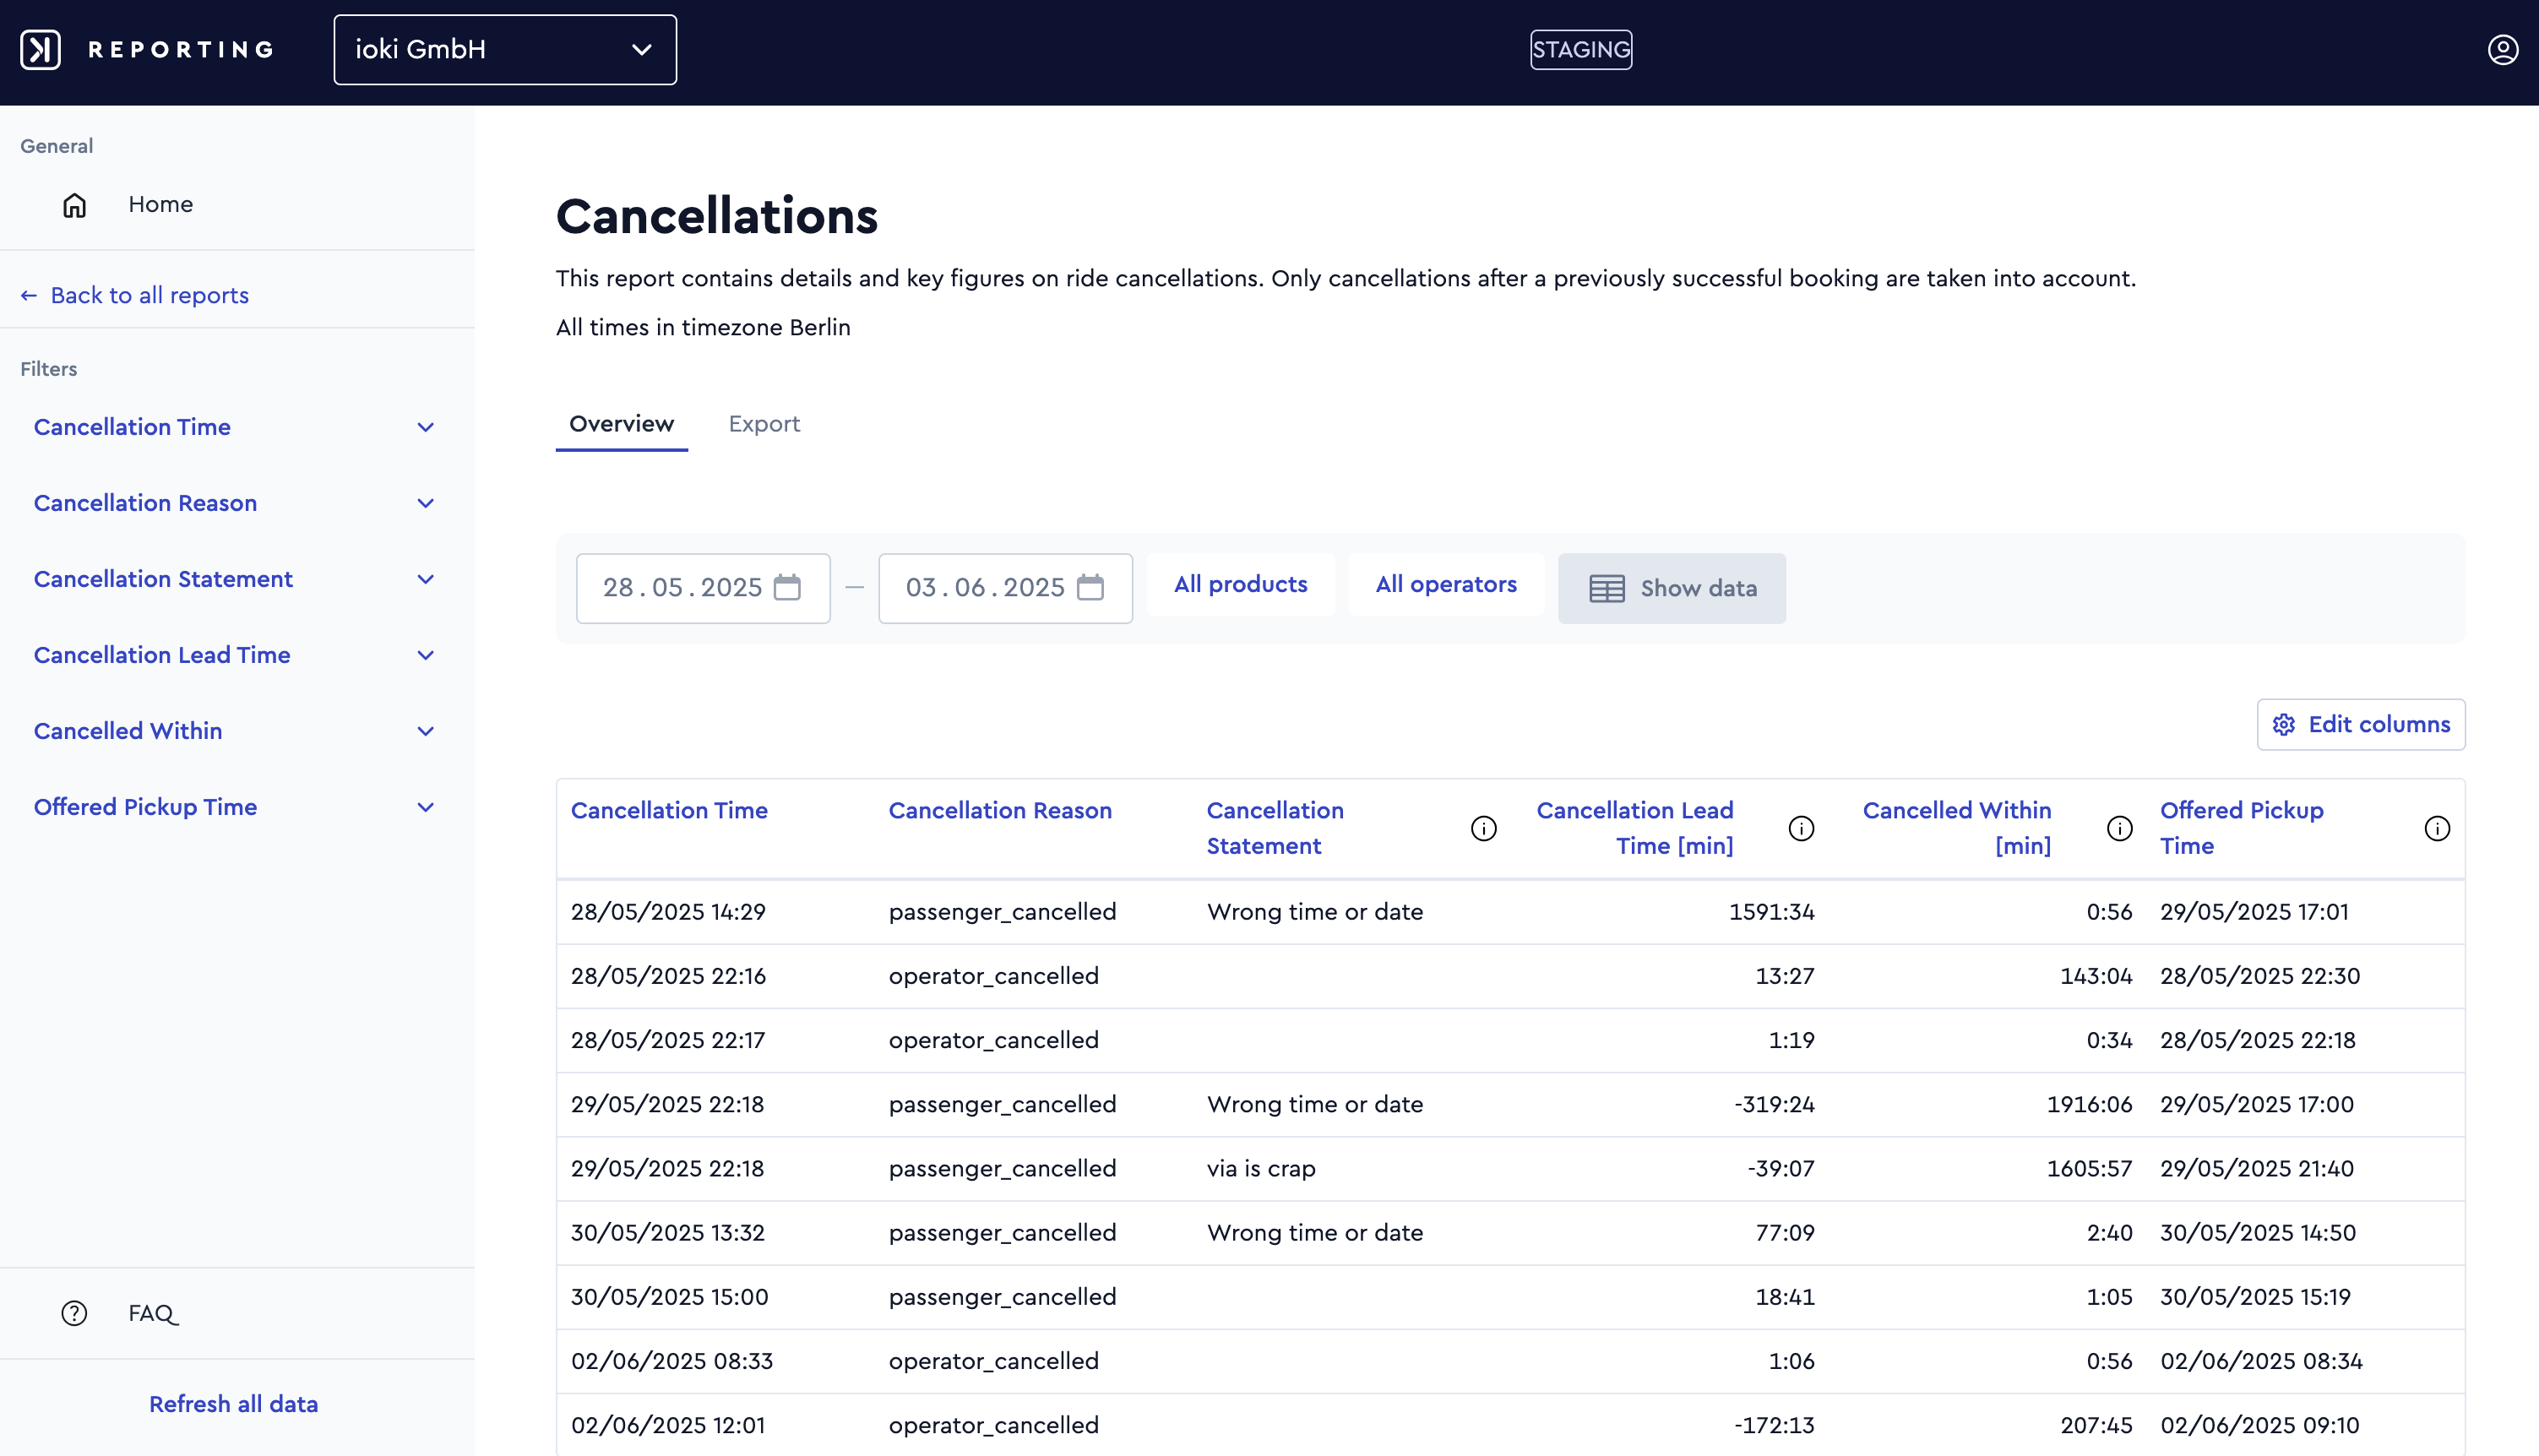Click the Home house icon
This screenshot has height=1456, width=2539.
(75, 205)
